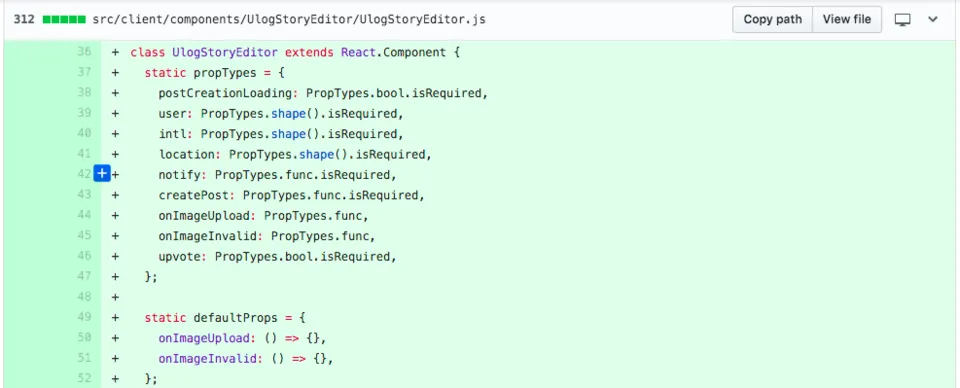Click the UlogStoryEditor.js file path
The image size is (960, 388).
click(x=289, y=20)
